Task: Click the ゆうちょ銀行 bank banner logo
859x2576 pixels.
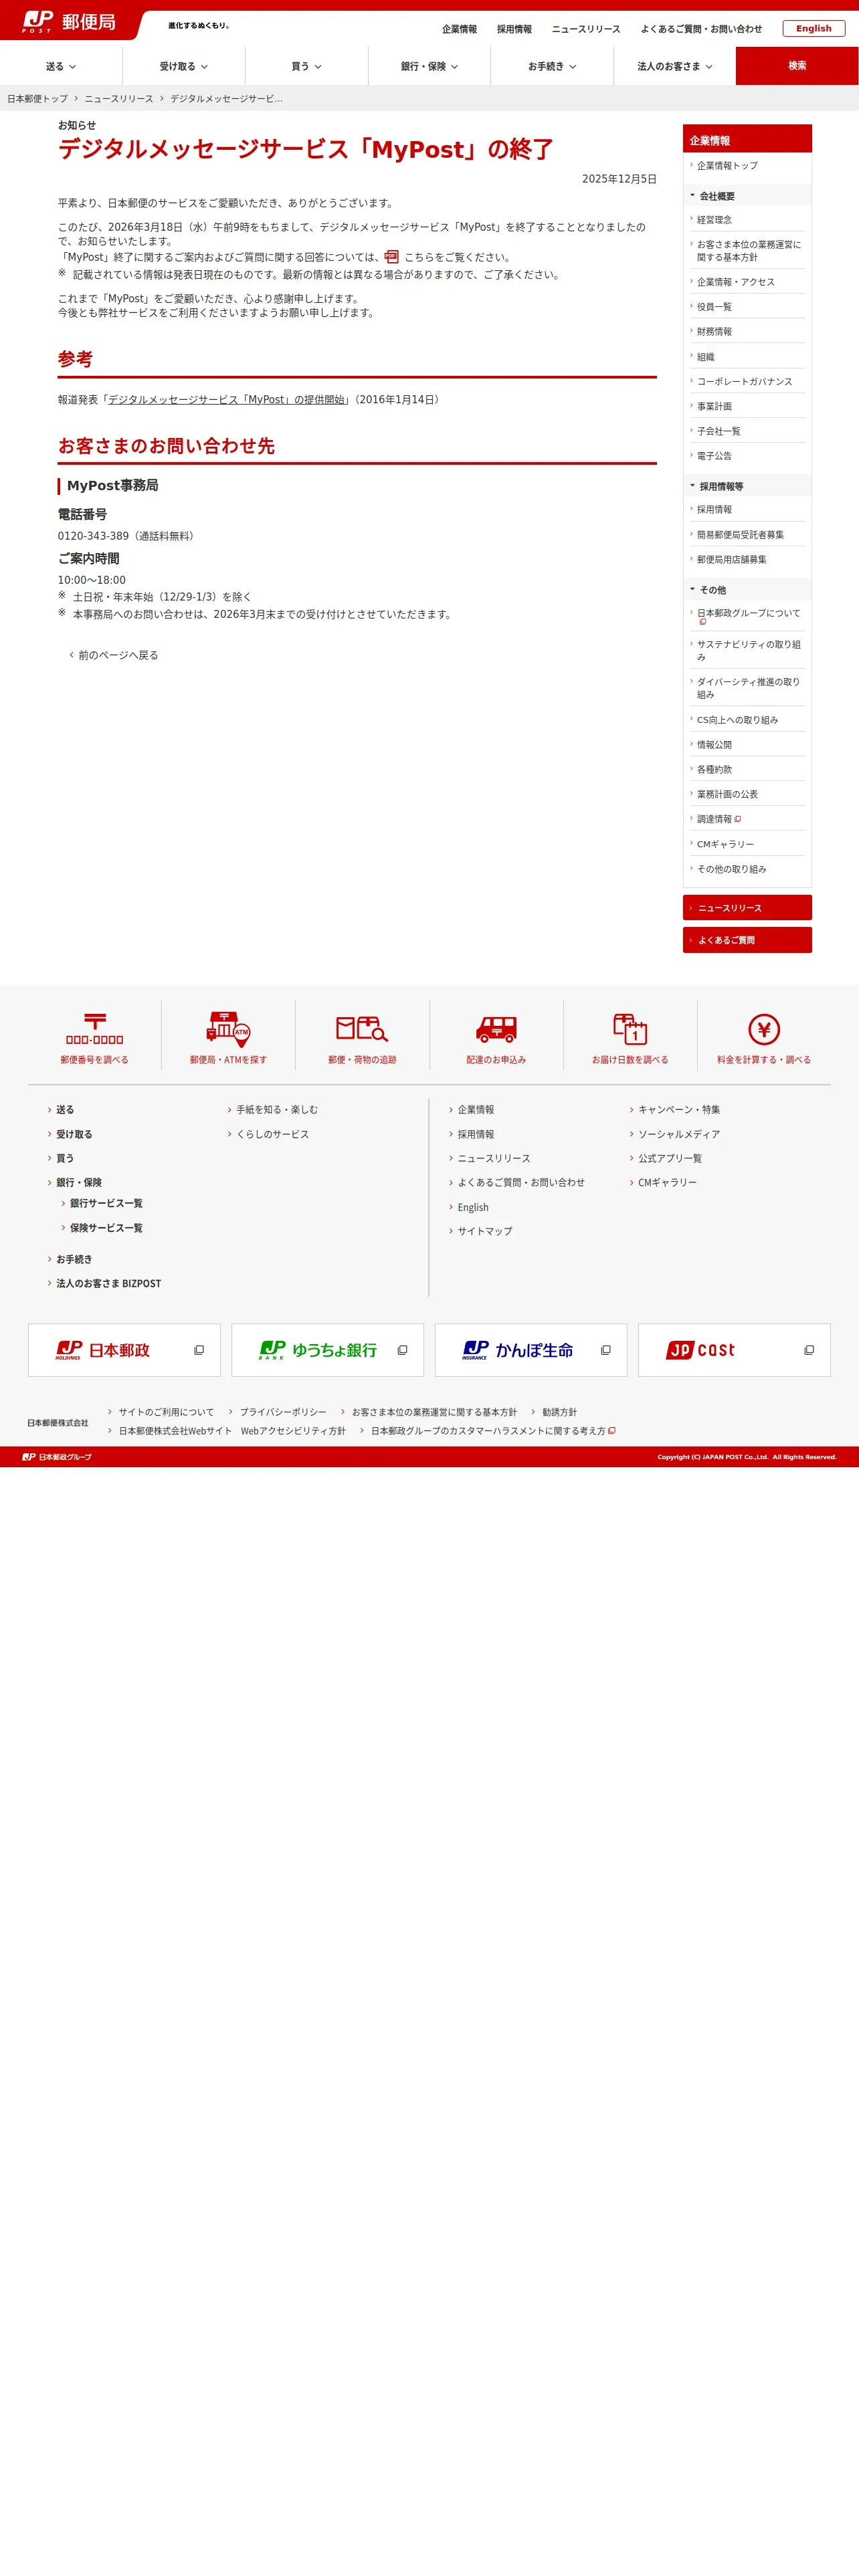Action: click(318, 1350)
